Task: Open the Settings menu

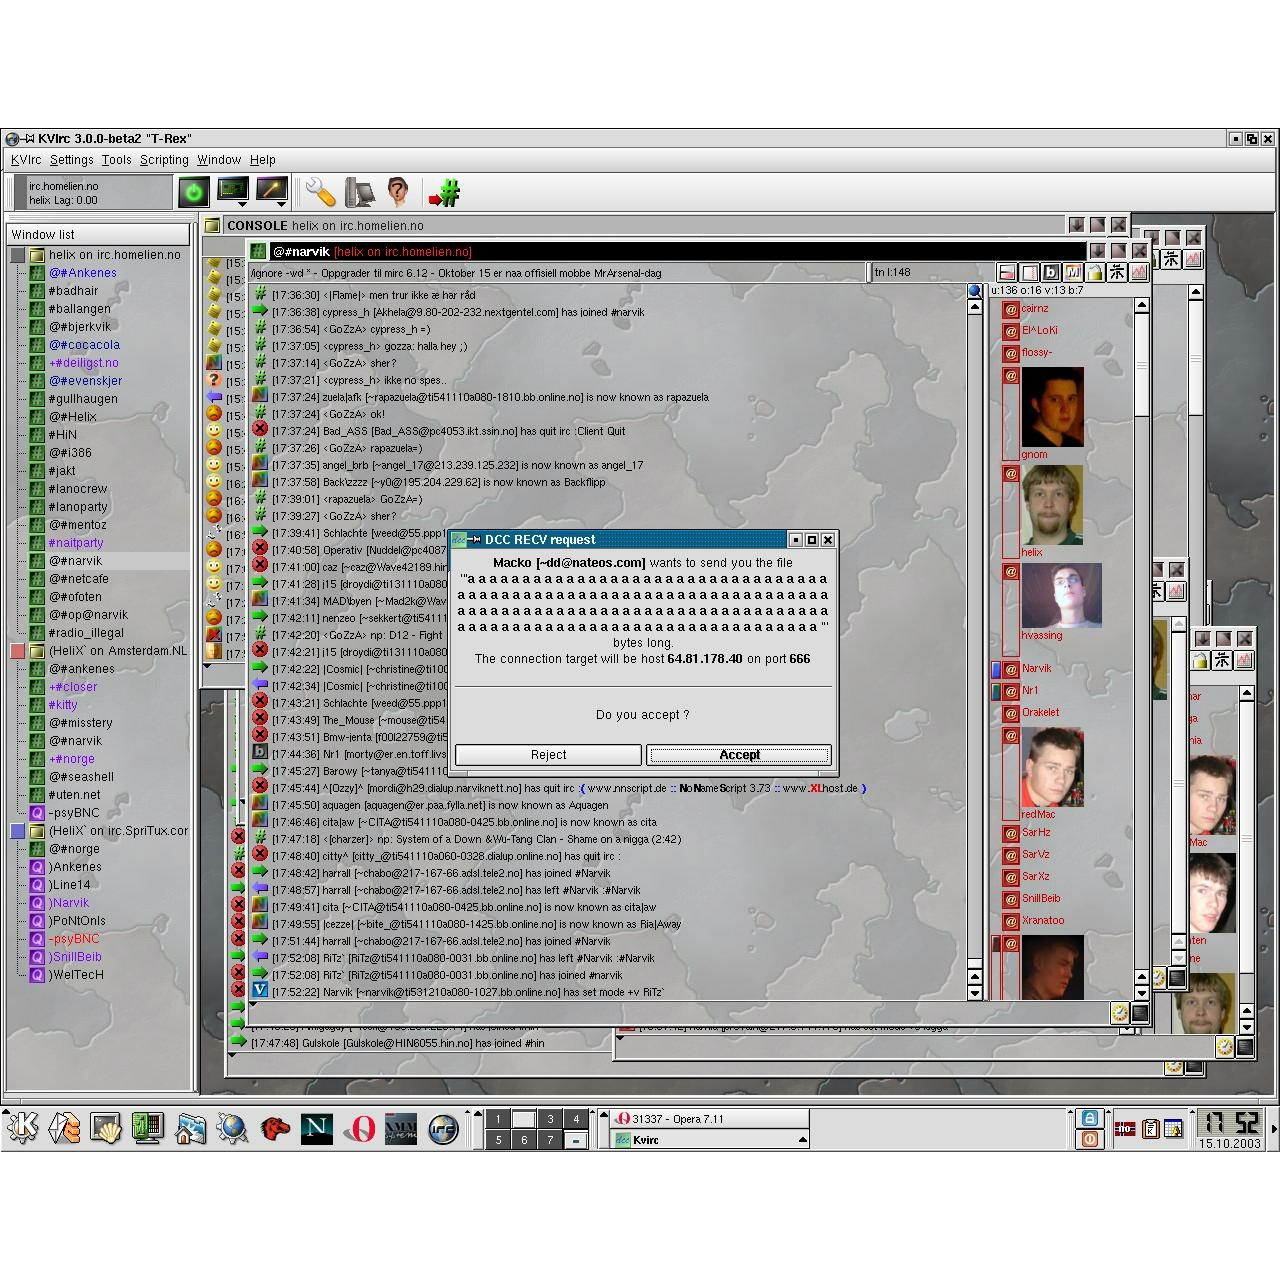Action: tap(71, 160)
